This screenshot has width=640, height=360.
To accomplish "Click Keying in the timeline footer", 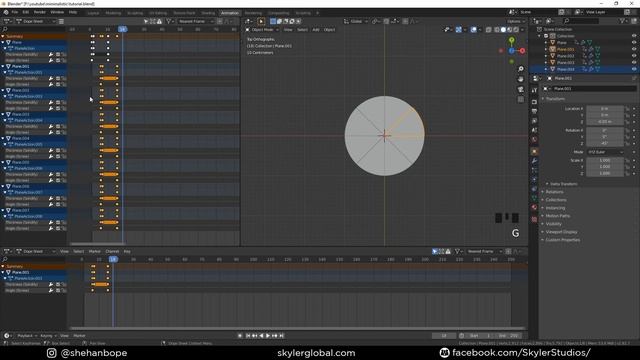I will [x=48, y=336].
